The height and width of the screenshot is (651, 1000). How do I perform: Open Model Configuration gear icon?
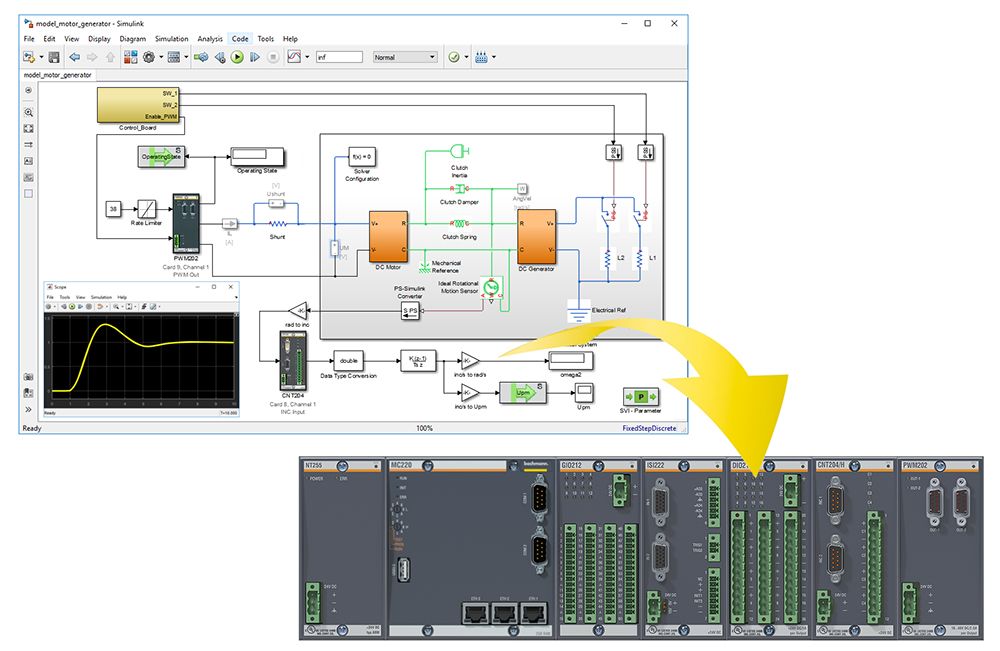149,57
